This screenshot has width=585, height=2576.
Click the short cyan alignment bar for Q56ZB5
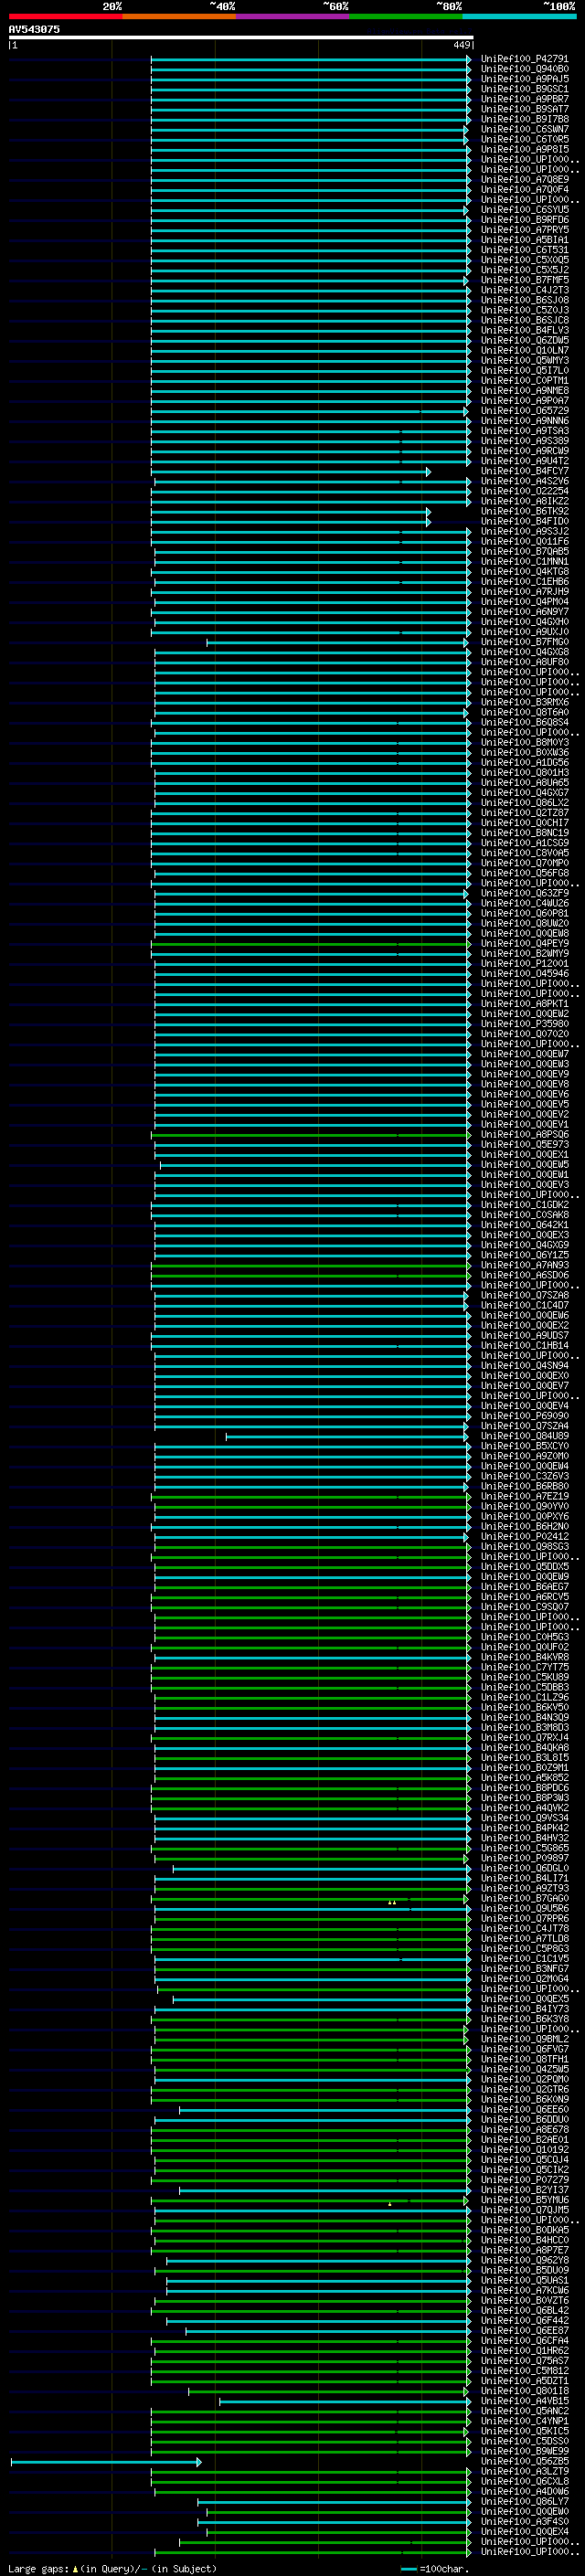click(106, 2461)
